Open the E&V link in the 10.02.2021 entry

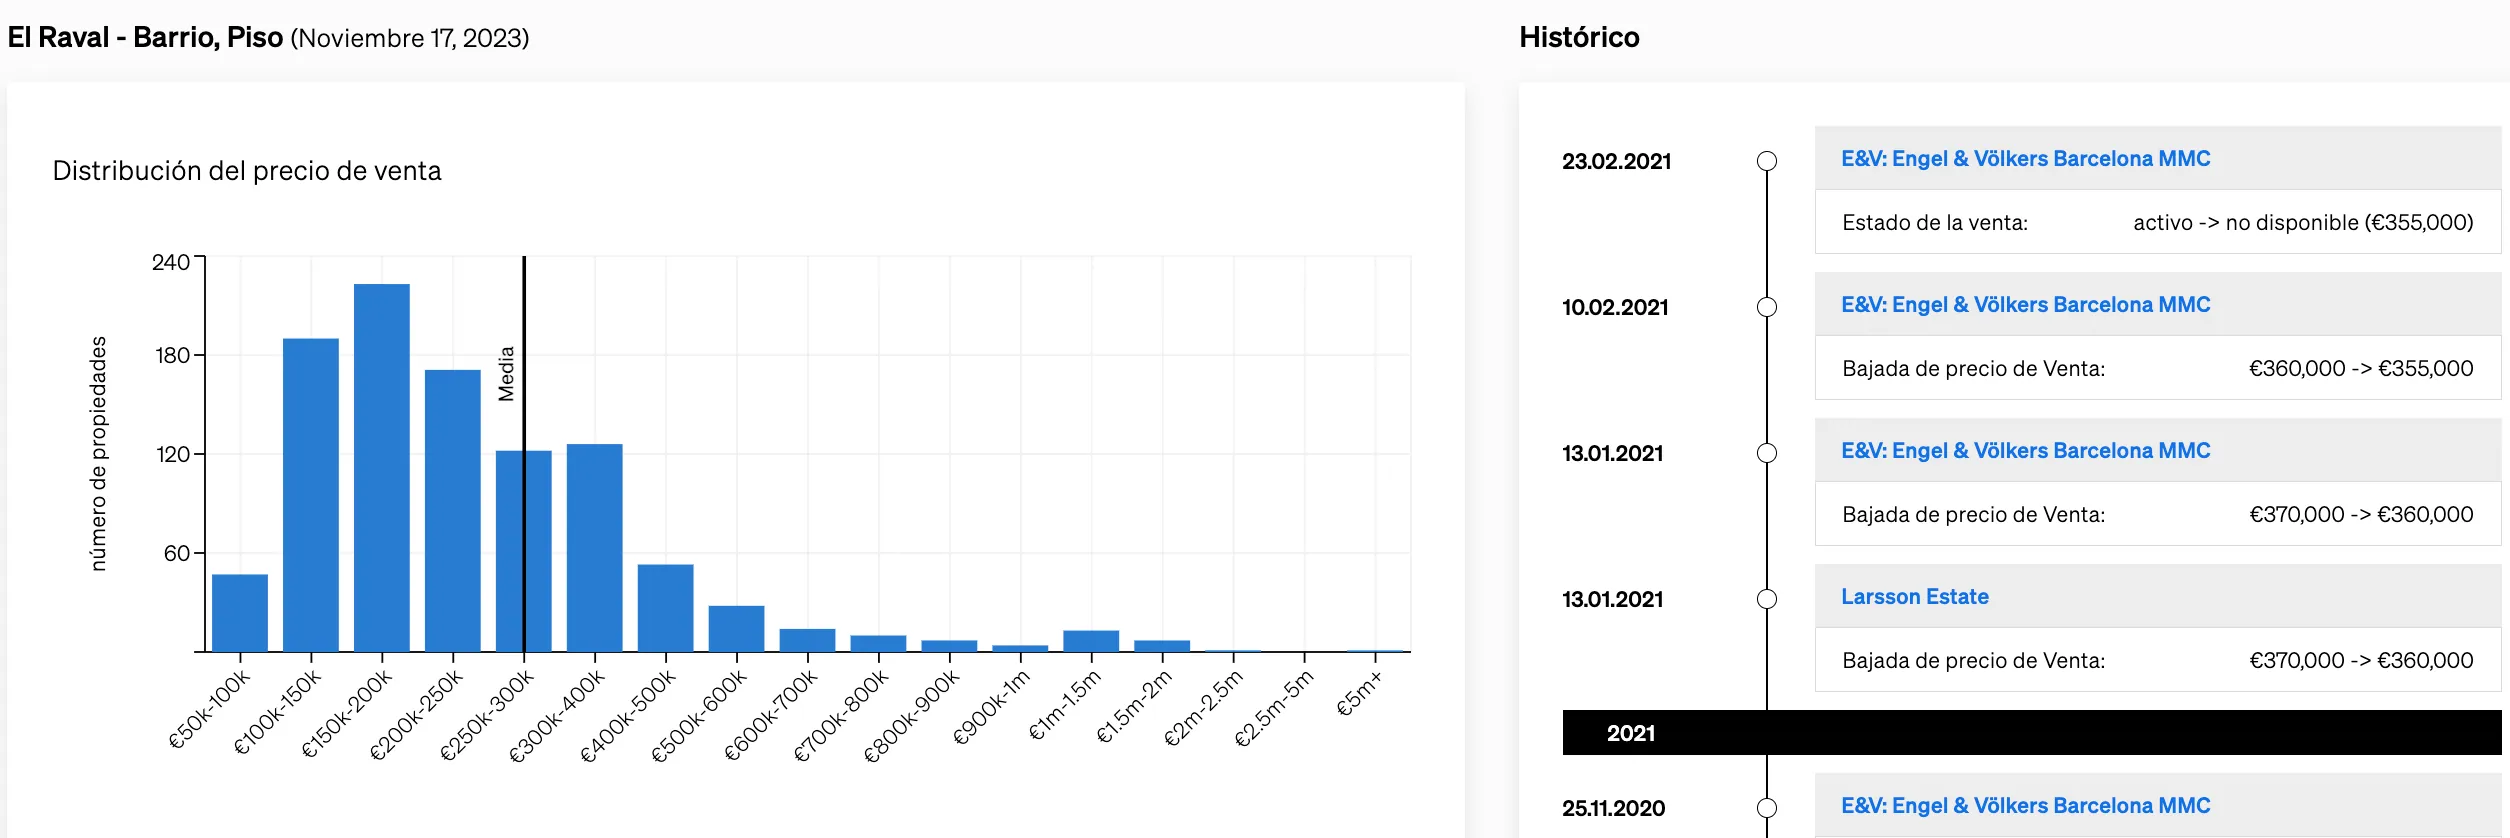[x=2025, y=305]
